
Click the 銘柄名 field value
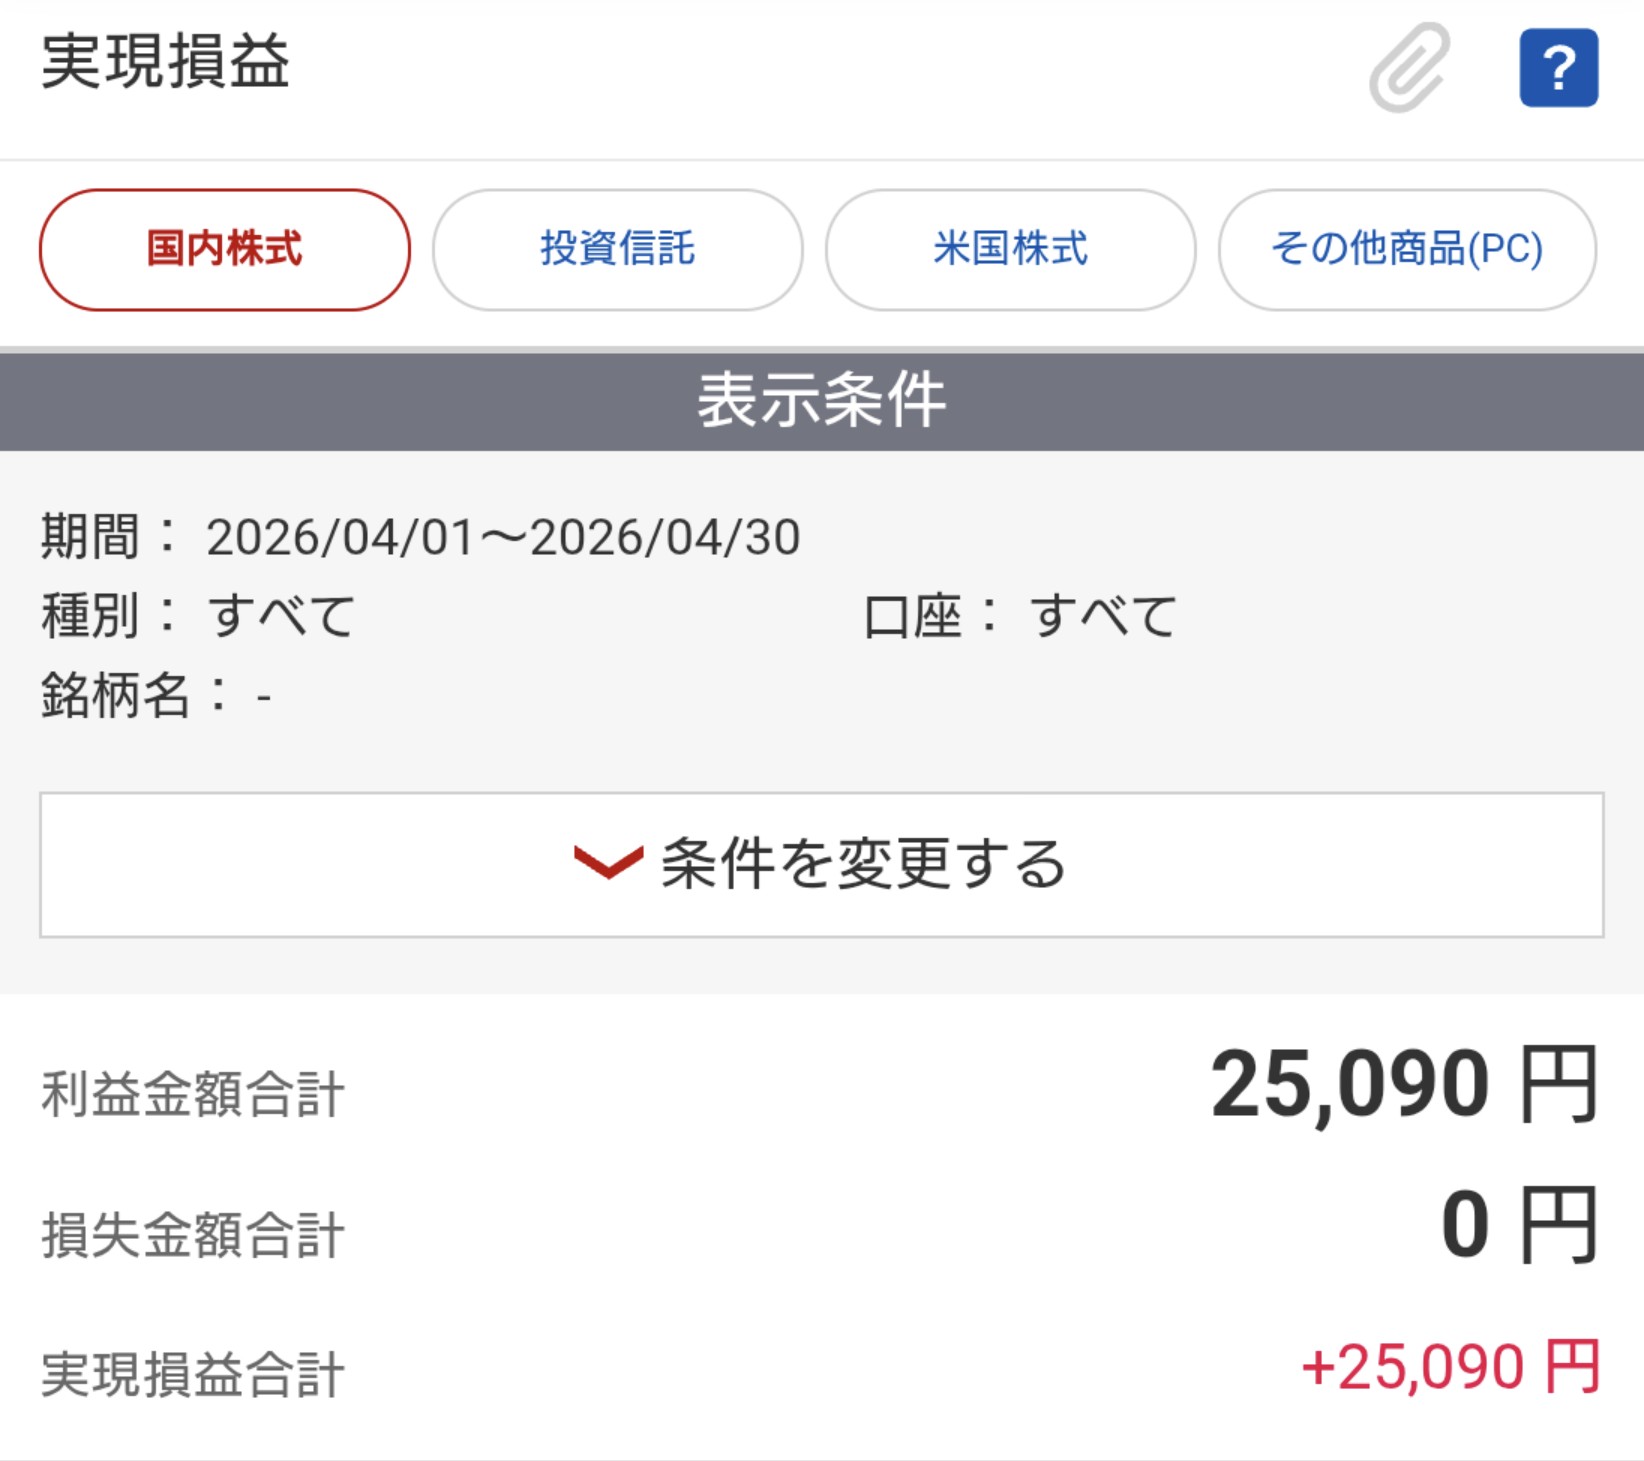[264, 697]
